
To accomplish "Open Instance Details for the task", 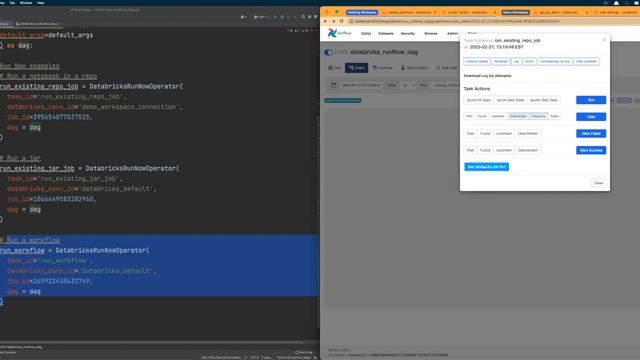I will point(477,62).
